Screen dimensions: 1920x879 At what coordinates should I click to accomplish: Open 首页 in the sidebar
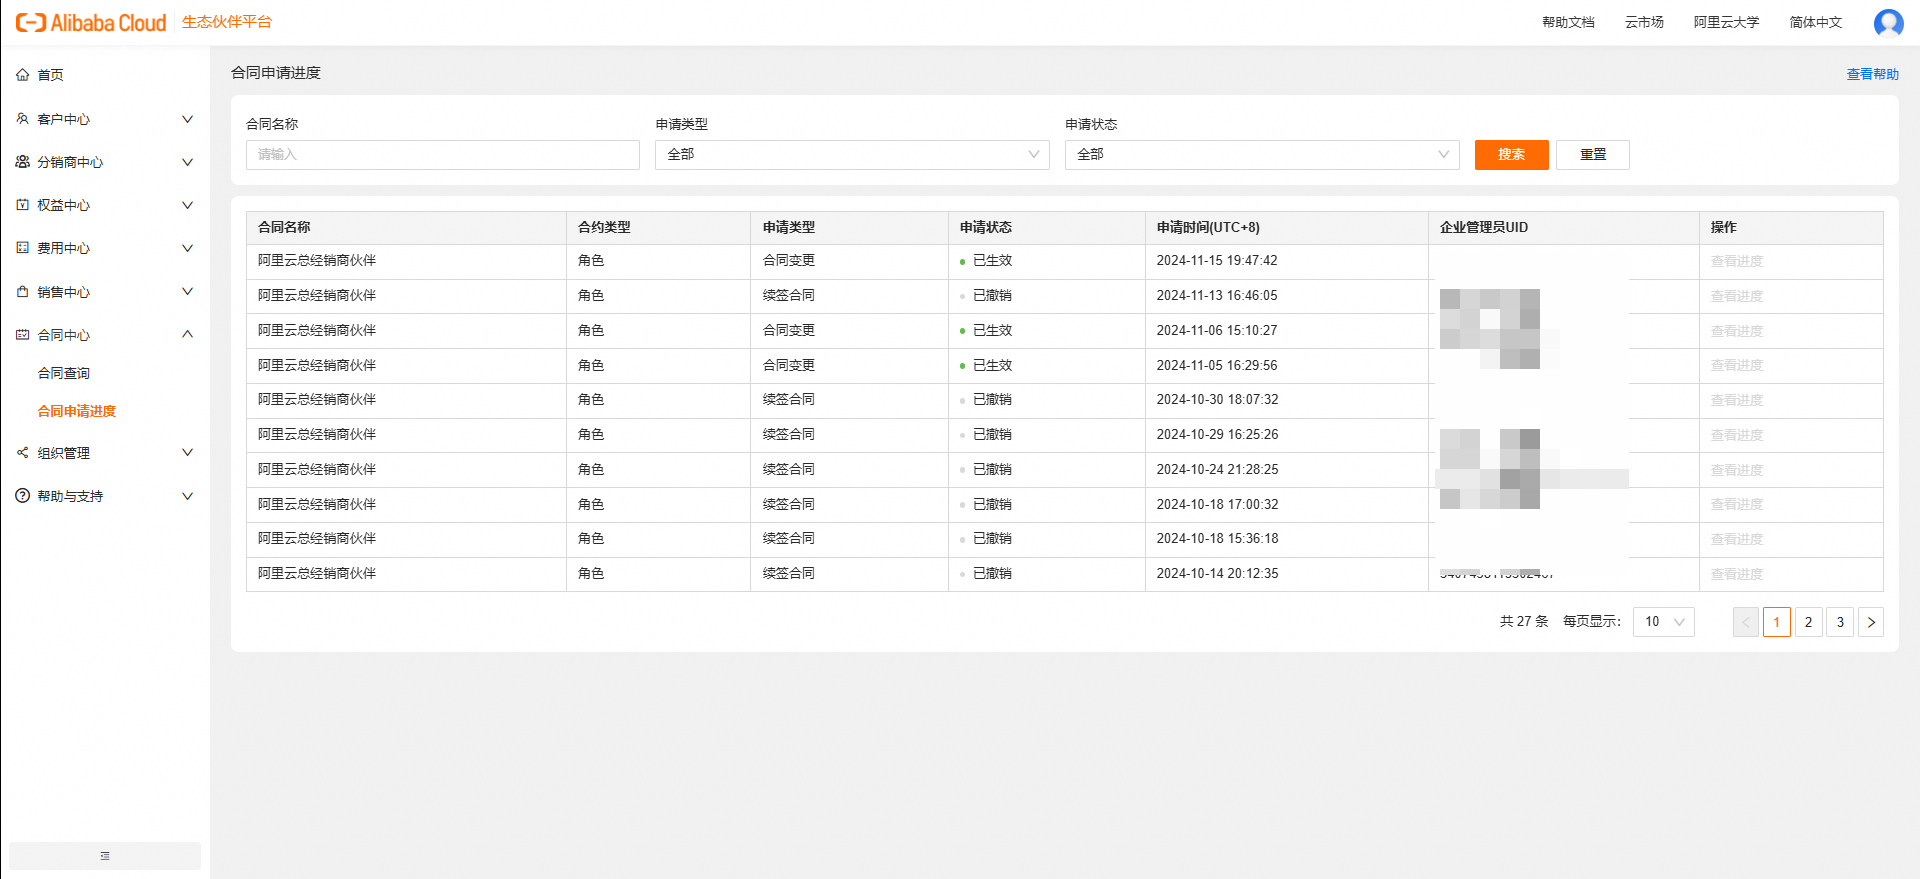[50, 75]
